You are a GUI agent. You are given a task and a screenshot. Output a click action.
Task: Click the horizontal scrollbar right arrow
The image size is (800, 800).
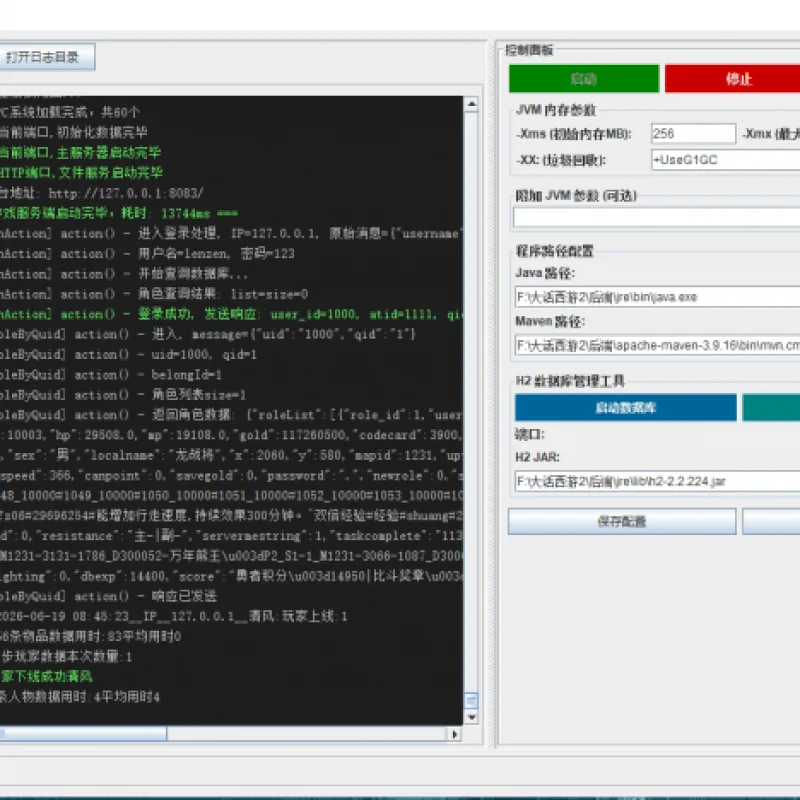click(x=454, y=734)
